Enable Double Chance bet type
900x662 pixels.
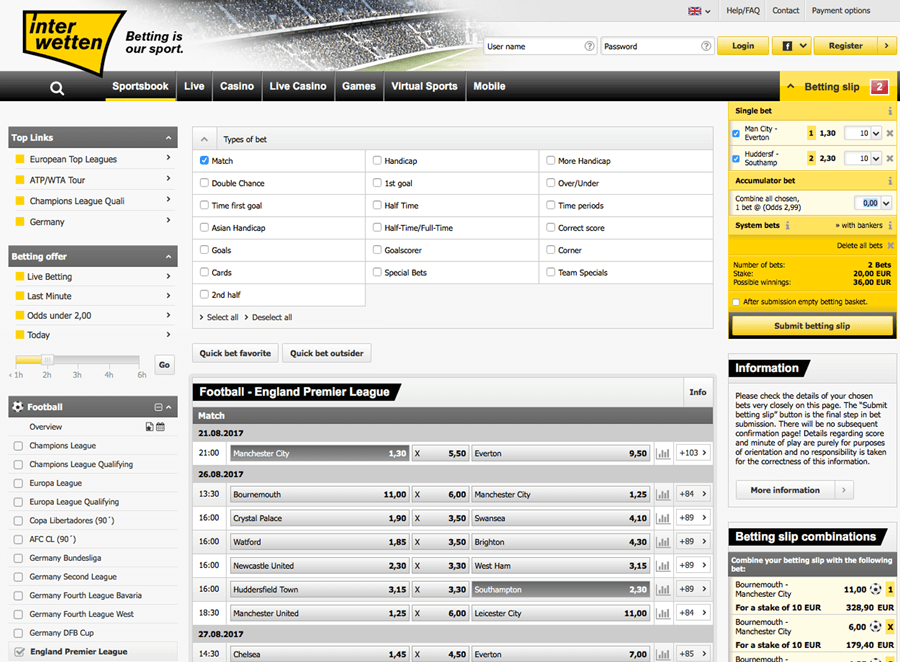click(x=204, y=183)
